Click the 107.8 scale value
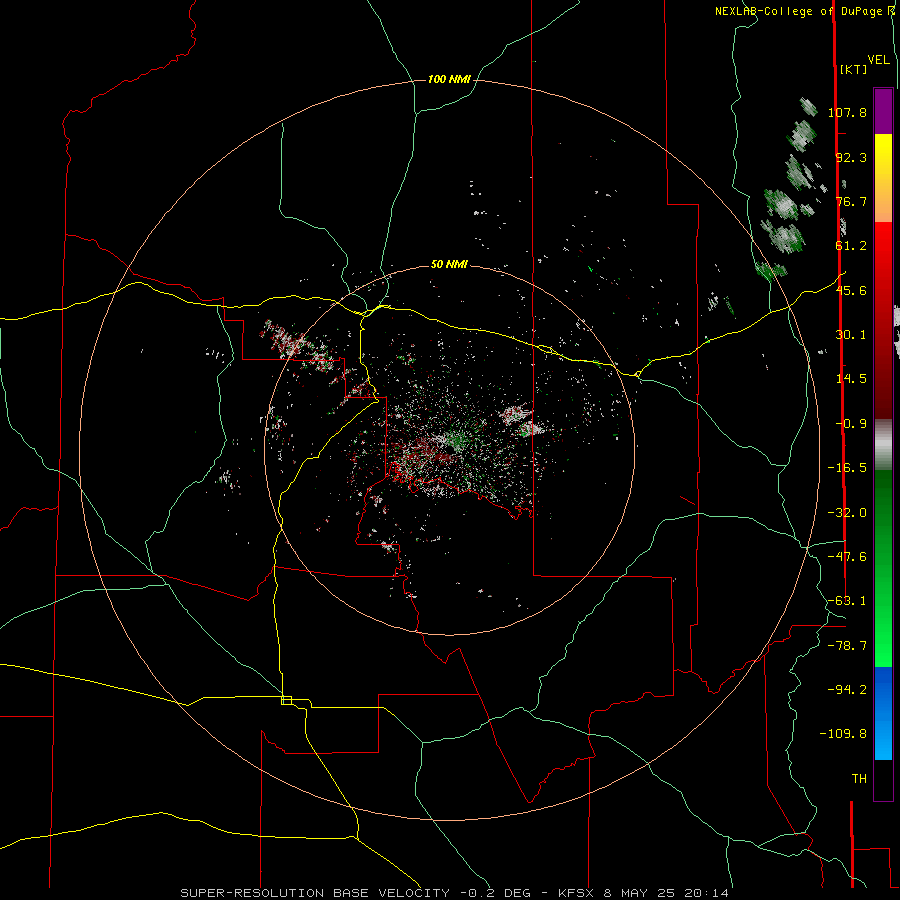 pos(847,112)
